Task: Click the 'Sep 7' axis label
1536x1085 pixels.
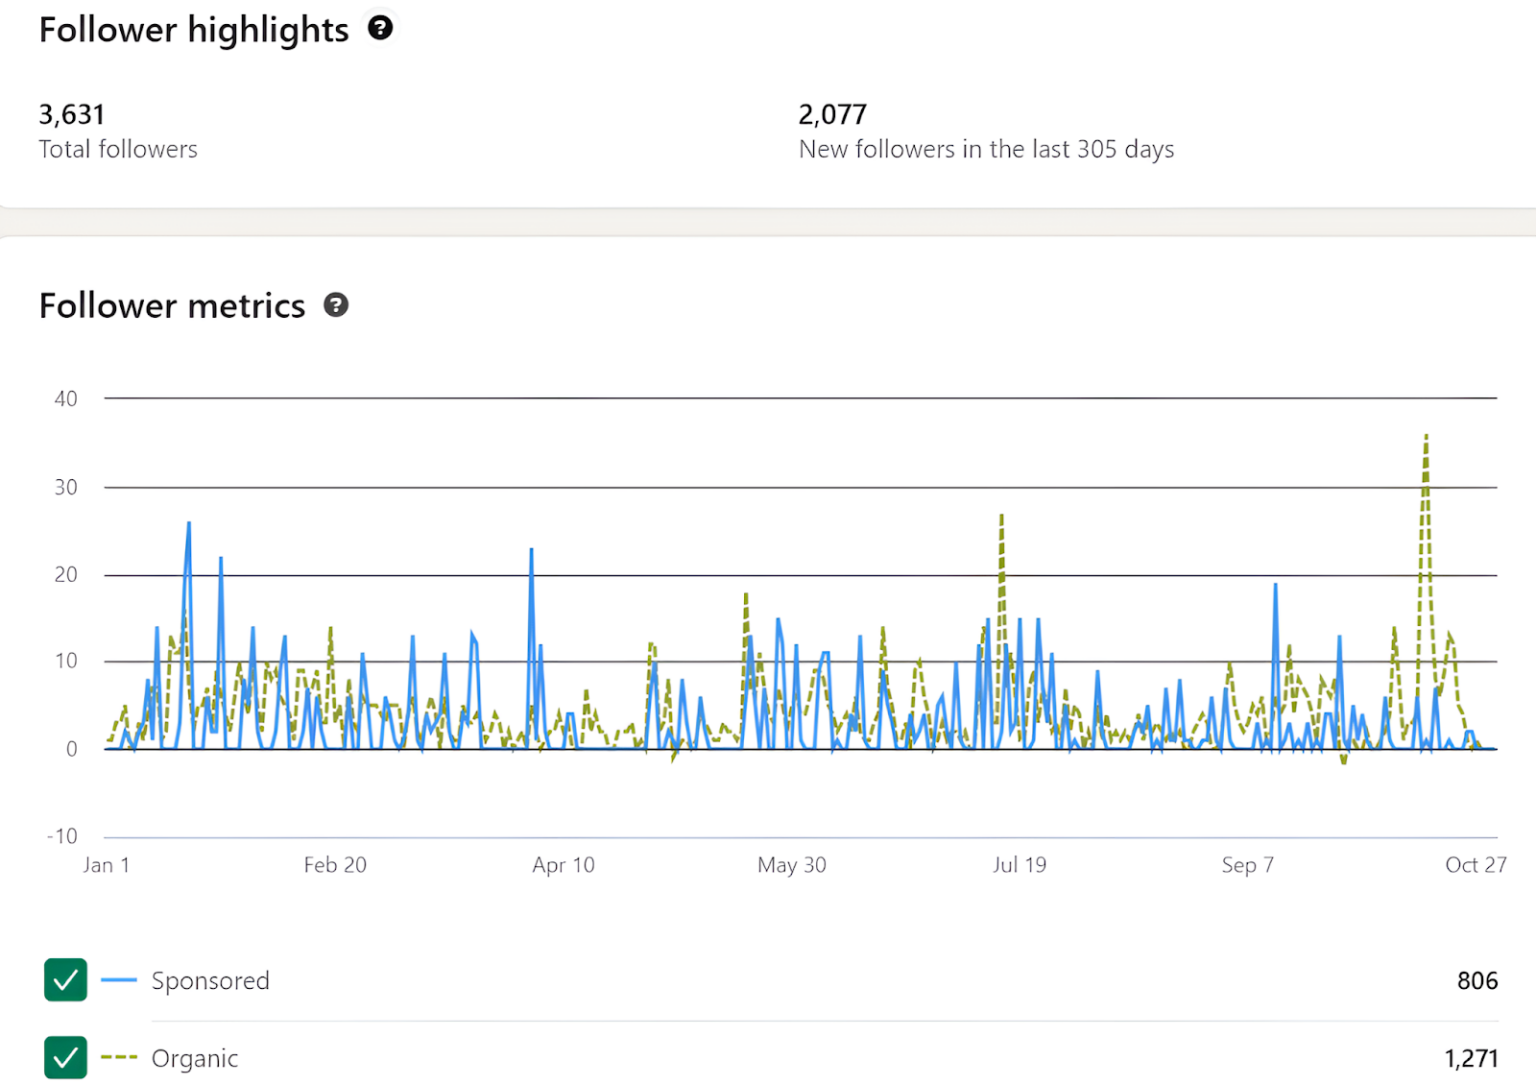Action: coord(1247,865)
